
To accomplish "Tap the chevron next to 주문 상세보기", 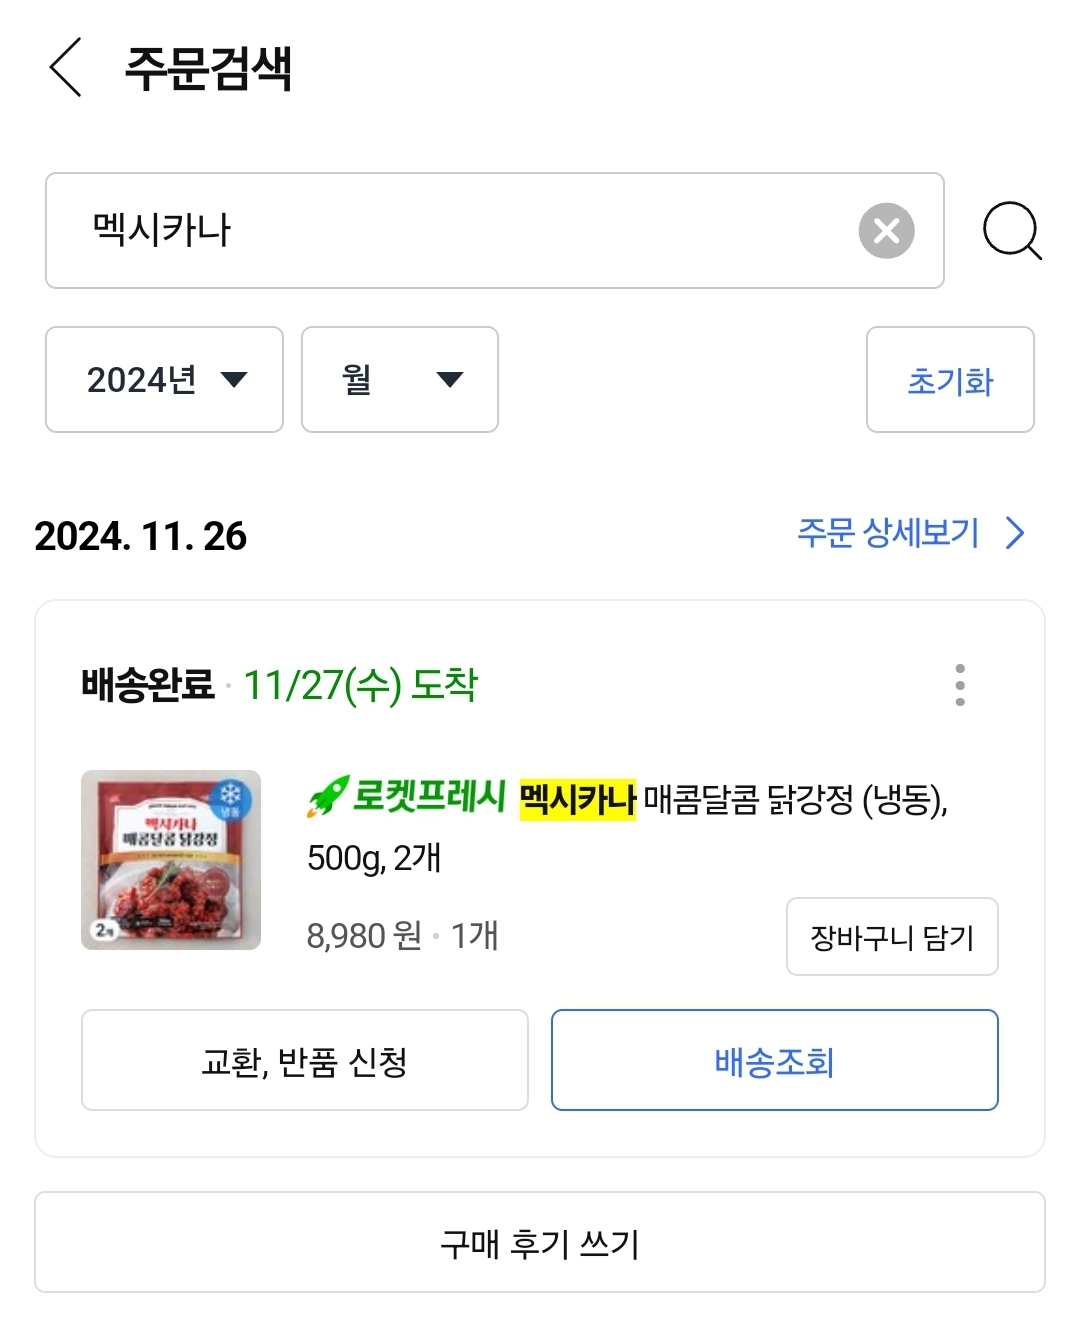I will click(1015, 534).
